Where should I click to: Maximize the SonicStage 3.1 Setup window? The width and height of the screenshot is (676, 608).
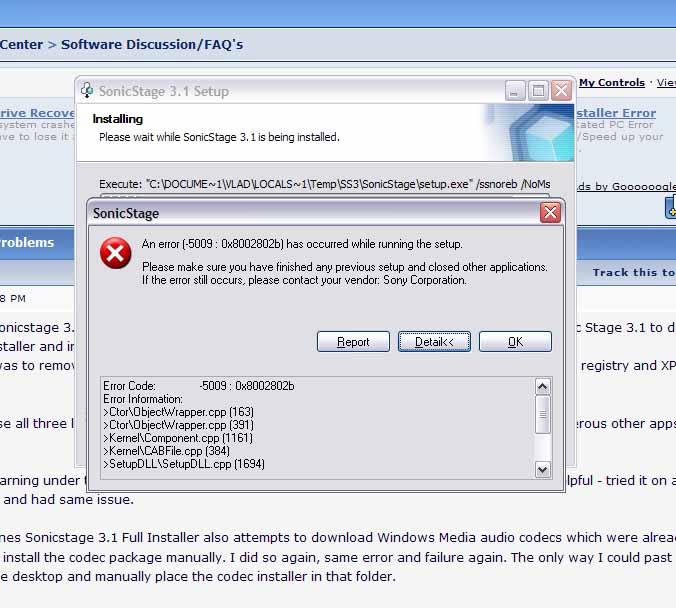[538, 91]
